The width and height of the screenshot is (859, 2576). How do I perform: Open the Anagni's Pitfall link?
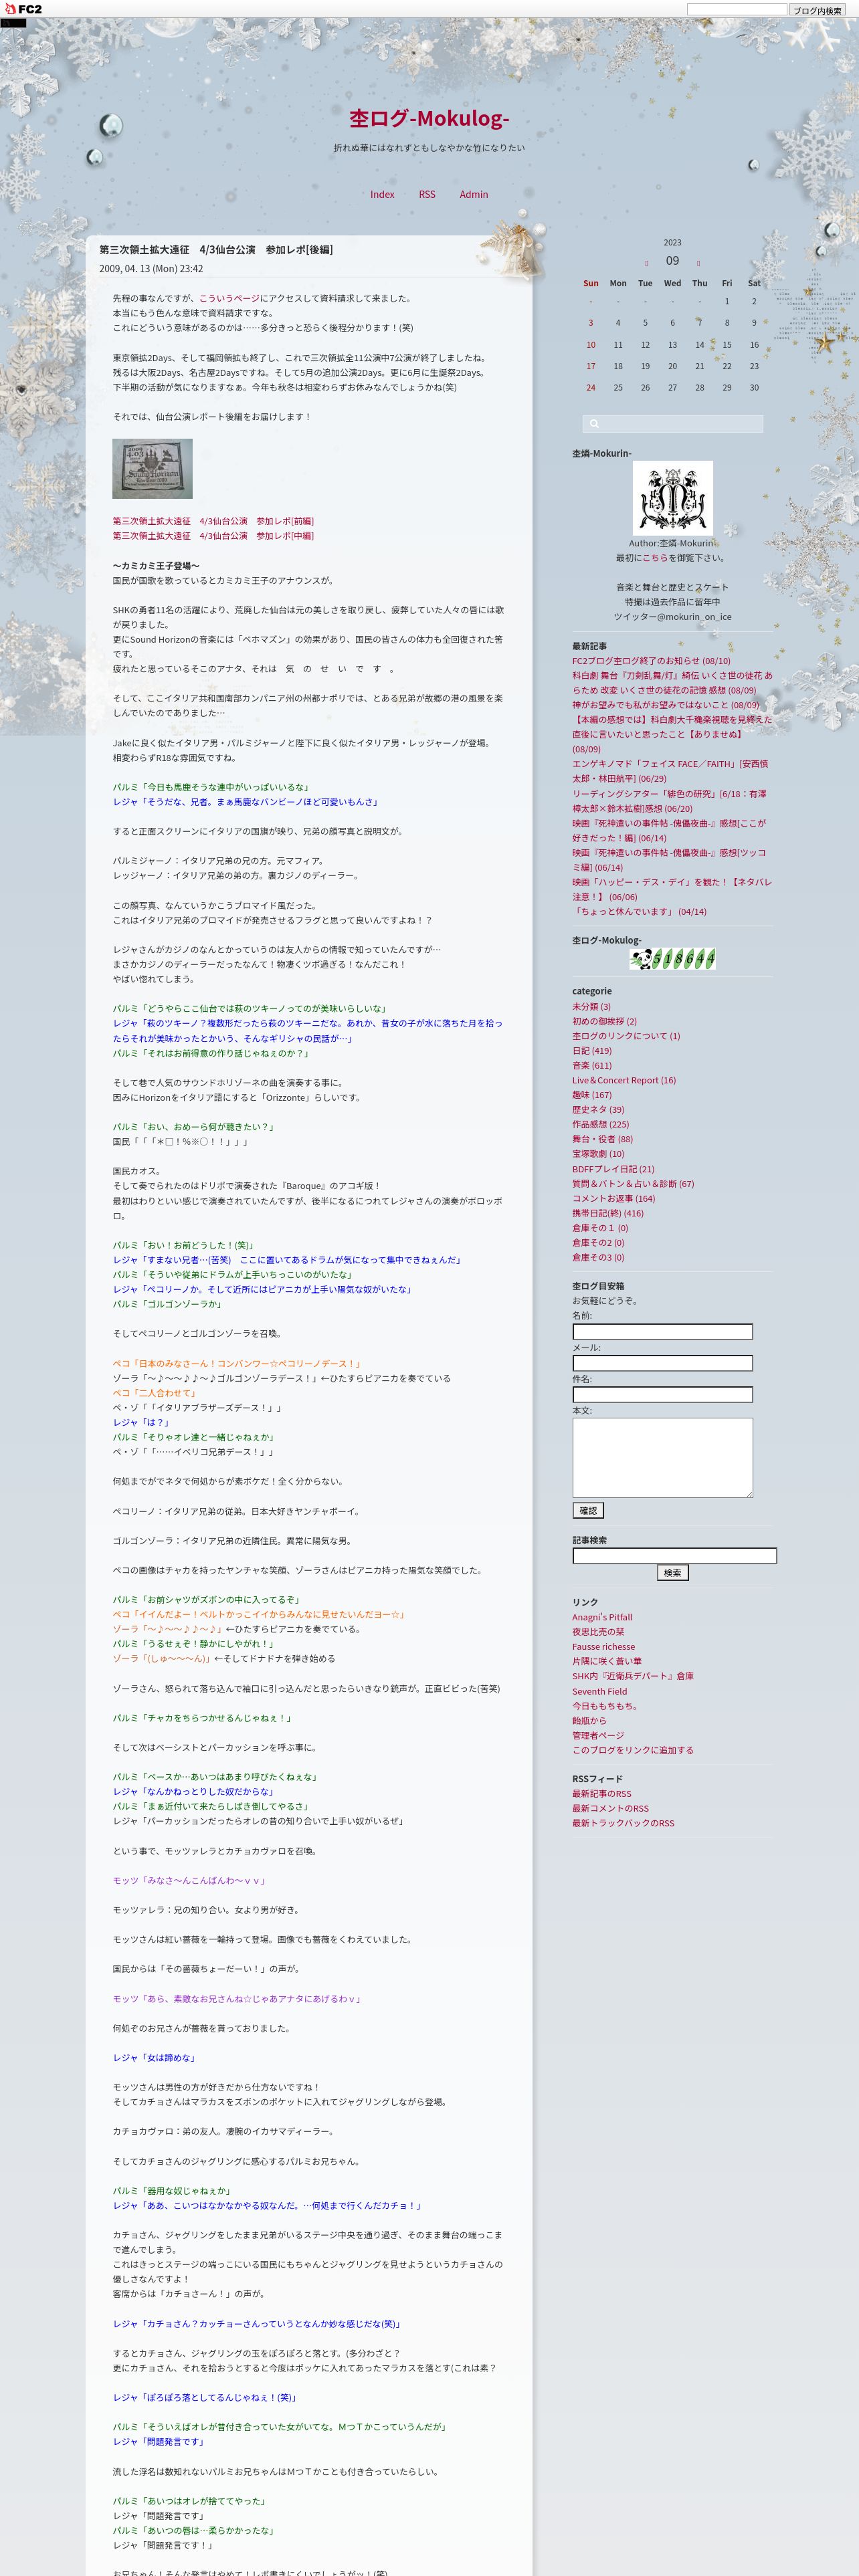pyautogui.click(x=602, y=1617)
